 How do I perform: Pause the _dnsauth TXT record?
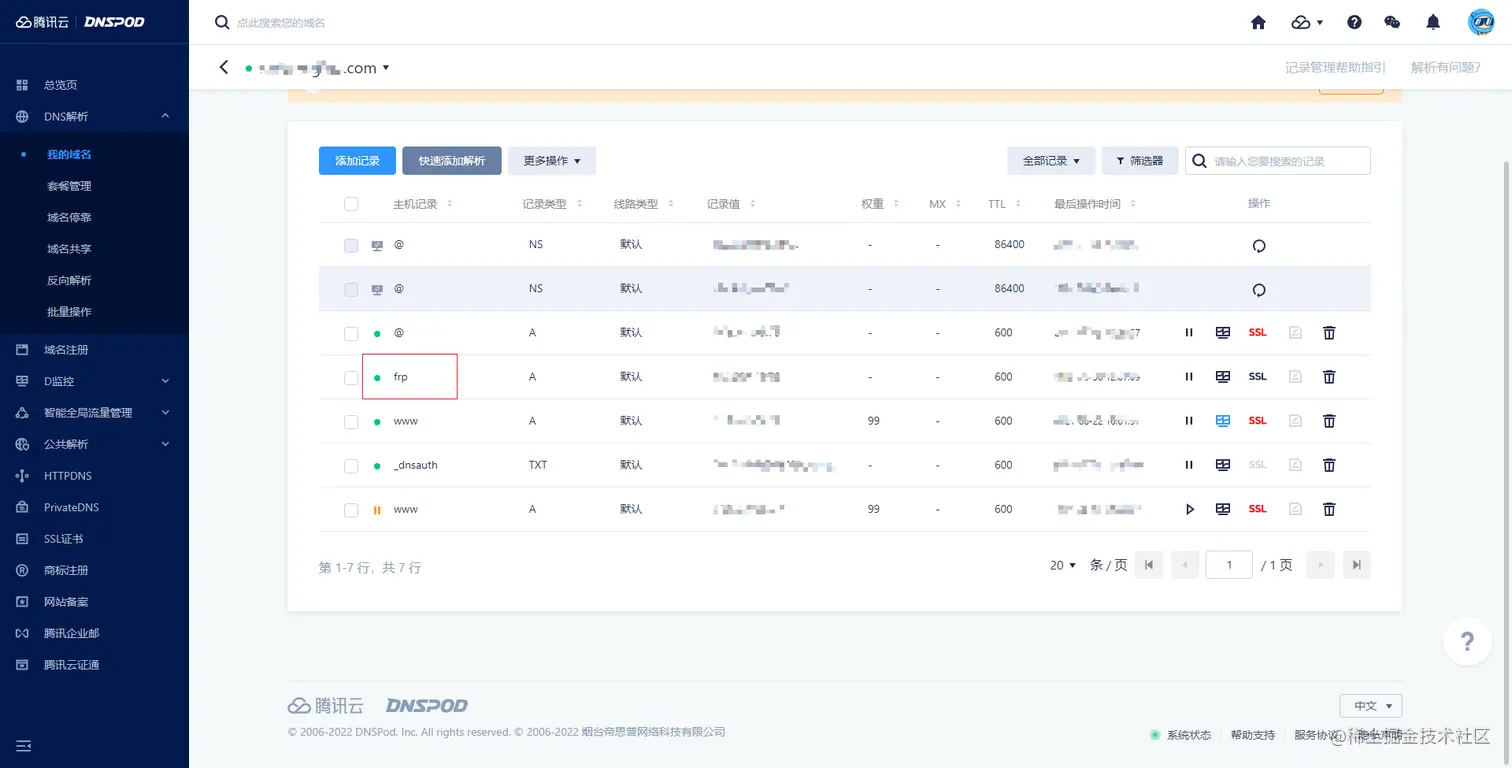pos(1189,465)
